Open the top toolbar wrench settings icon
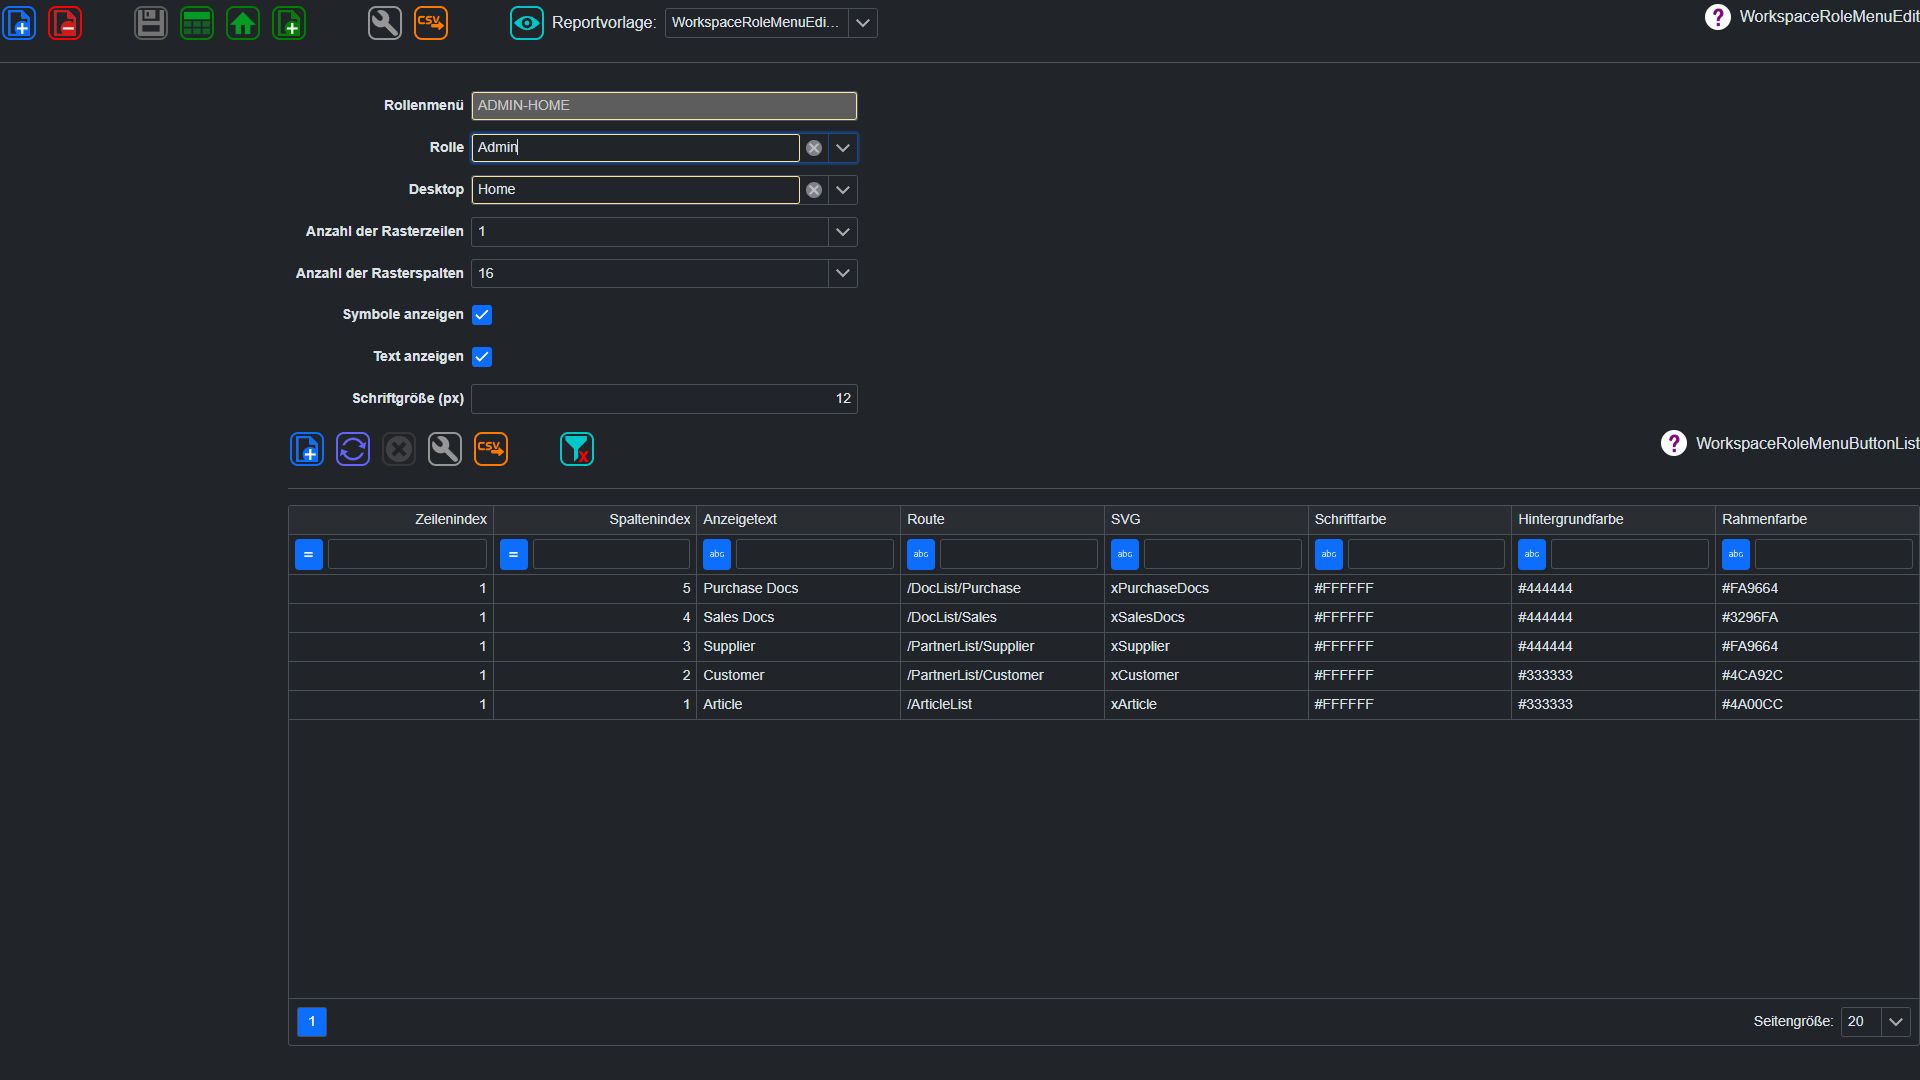The width and height of the screenshot is (1920, 1080). click(x=385, y=22)
